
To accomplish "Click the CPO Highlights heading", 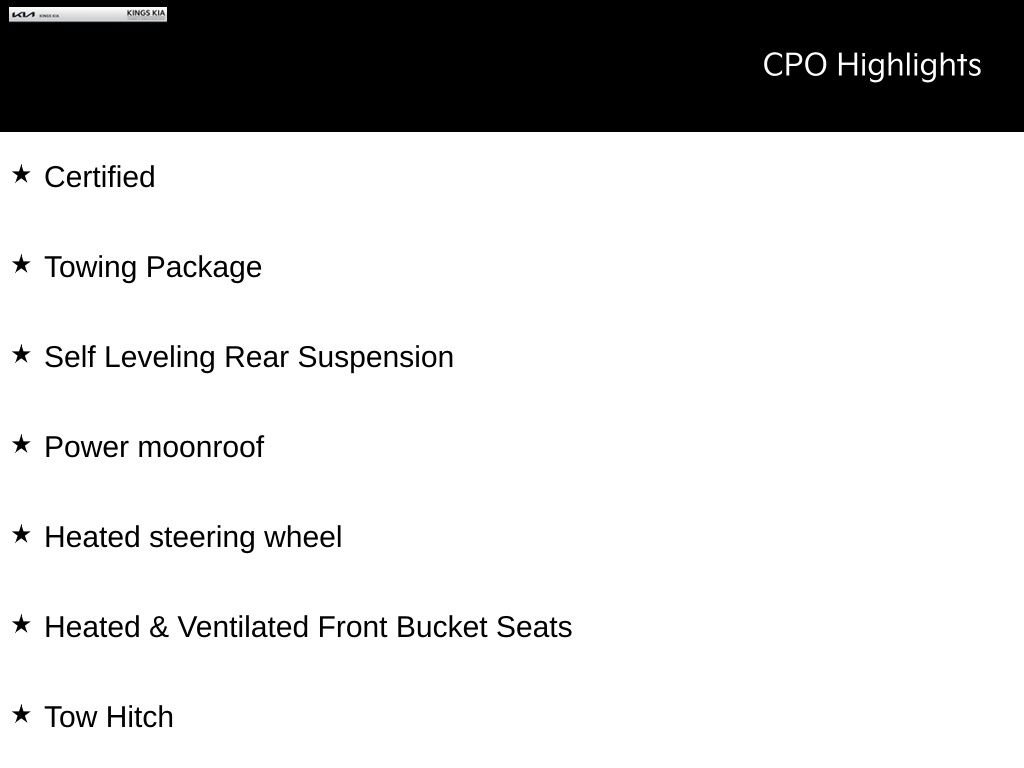I will (x=872, y=65).
